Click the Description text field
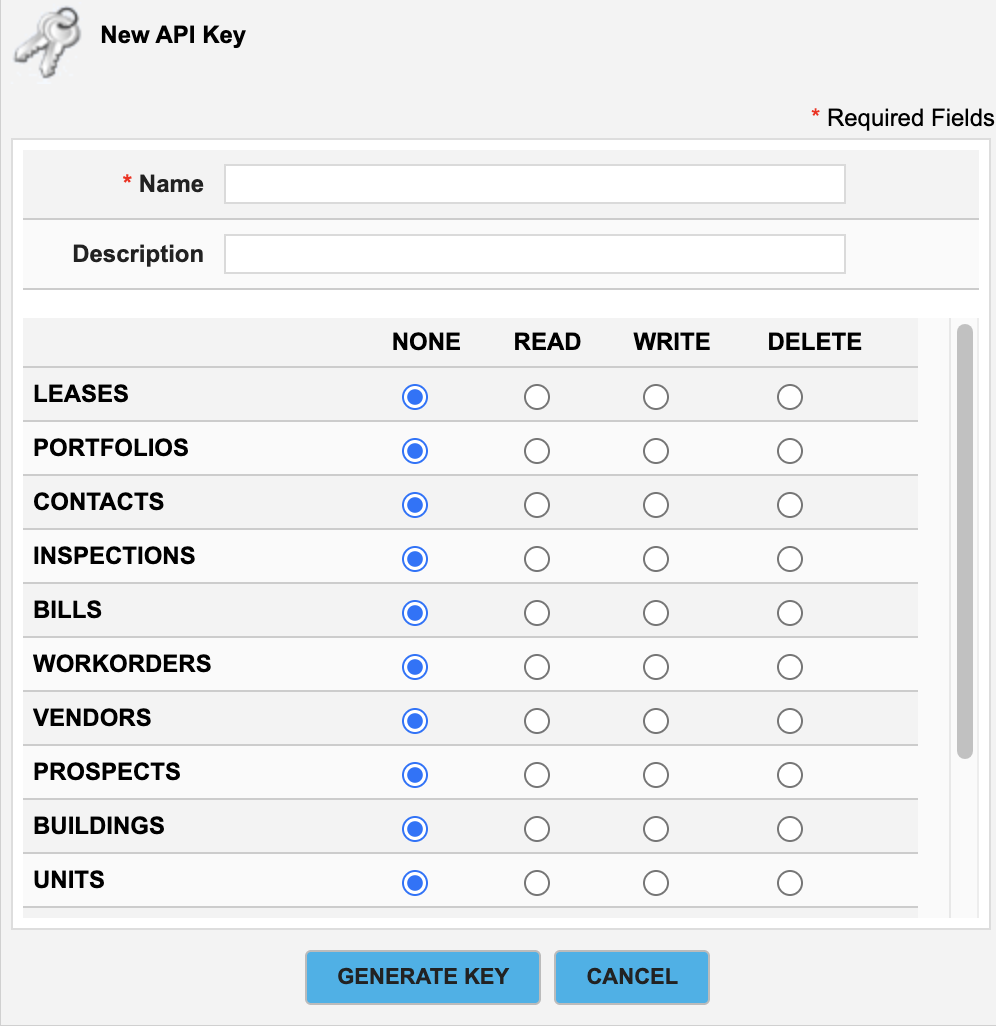 click(x=534, y=254)
